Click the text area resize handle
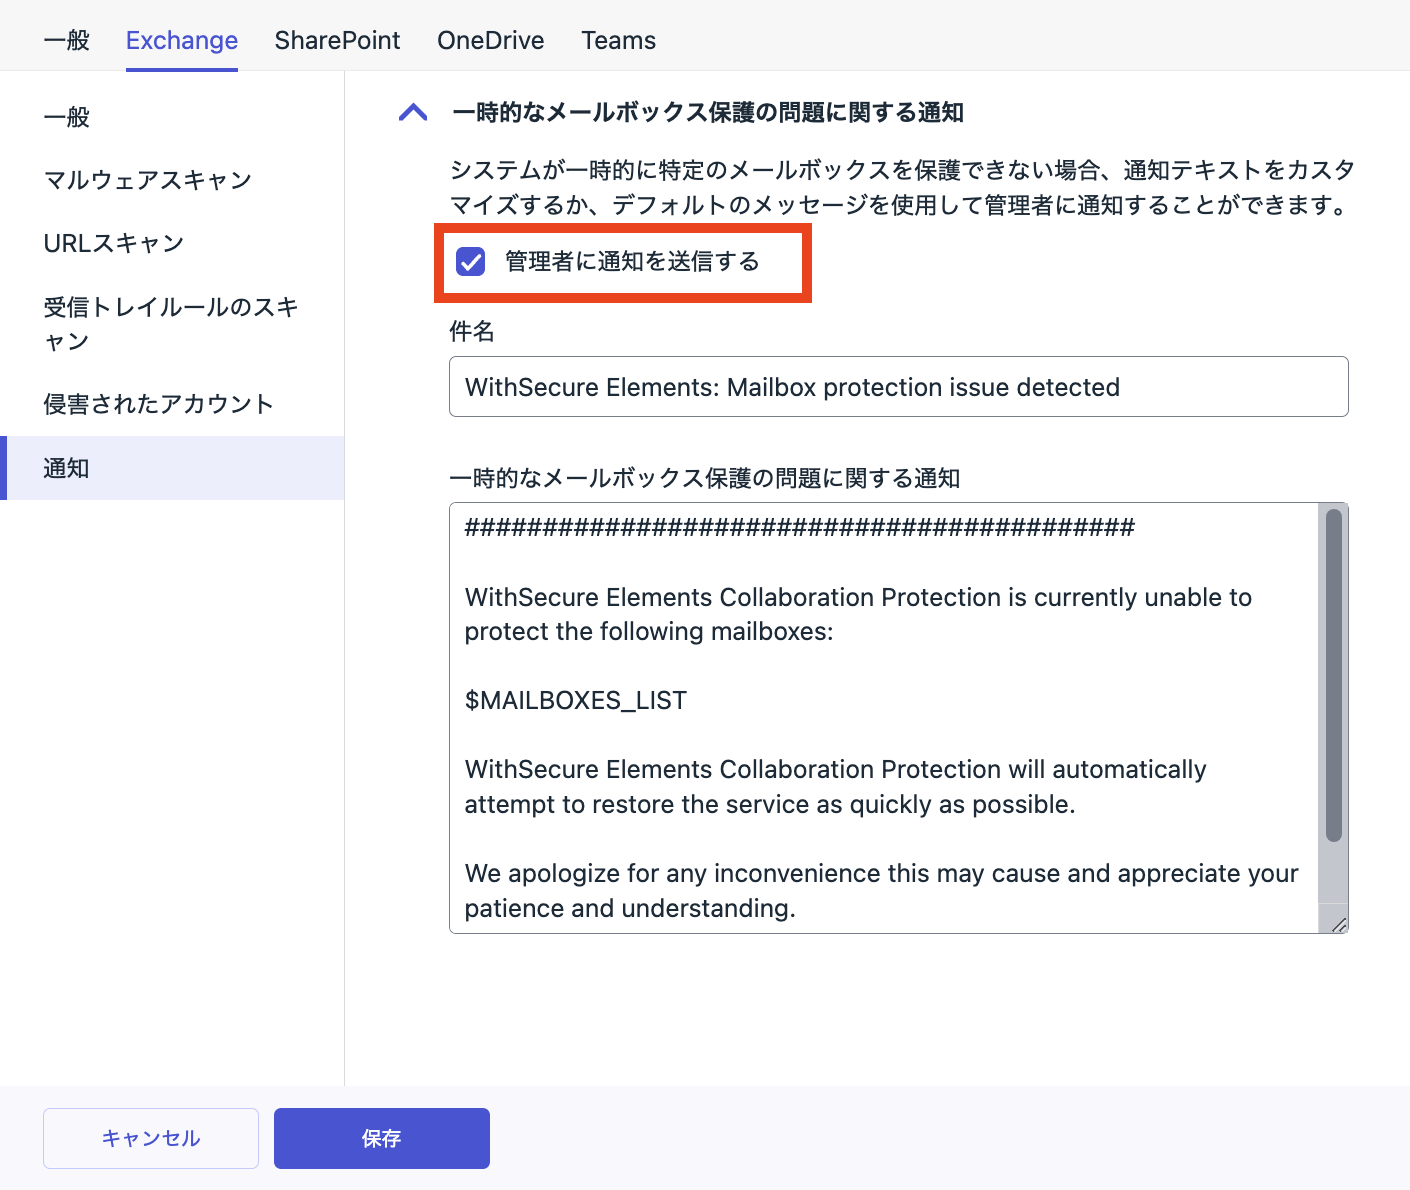Viewport: 1410px width, 1190px height. 1338,924
